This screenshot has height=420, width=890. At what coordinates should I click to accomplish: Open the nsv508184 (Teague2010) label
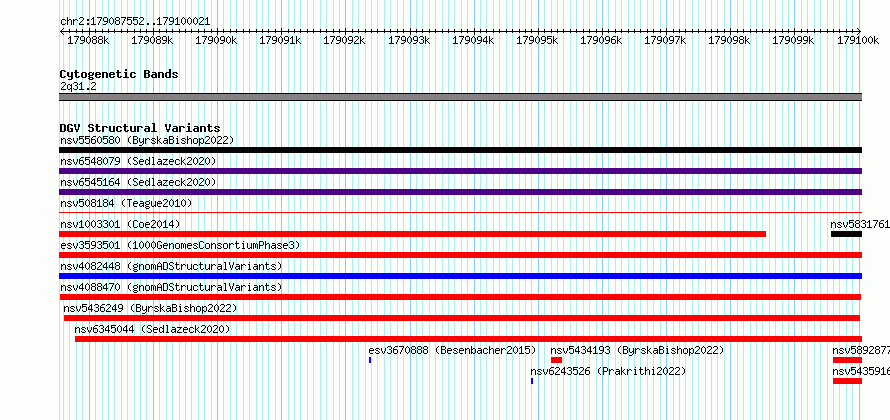coord(126,203)
